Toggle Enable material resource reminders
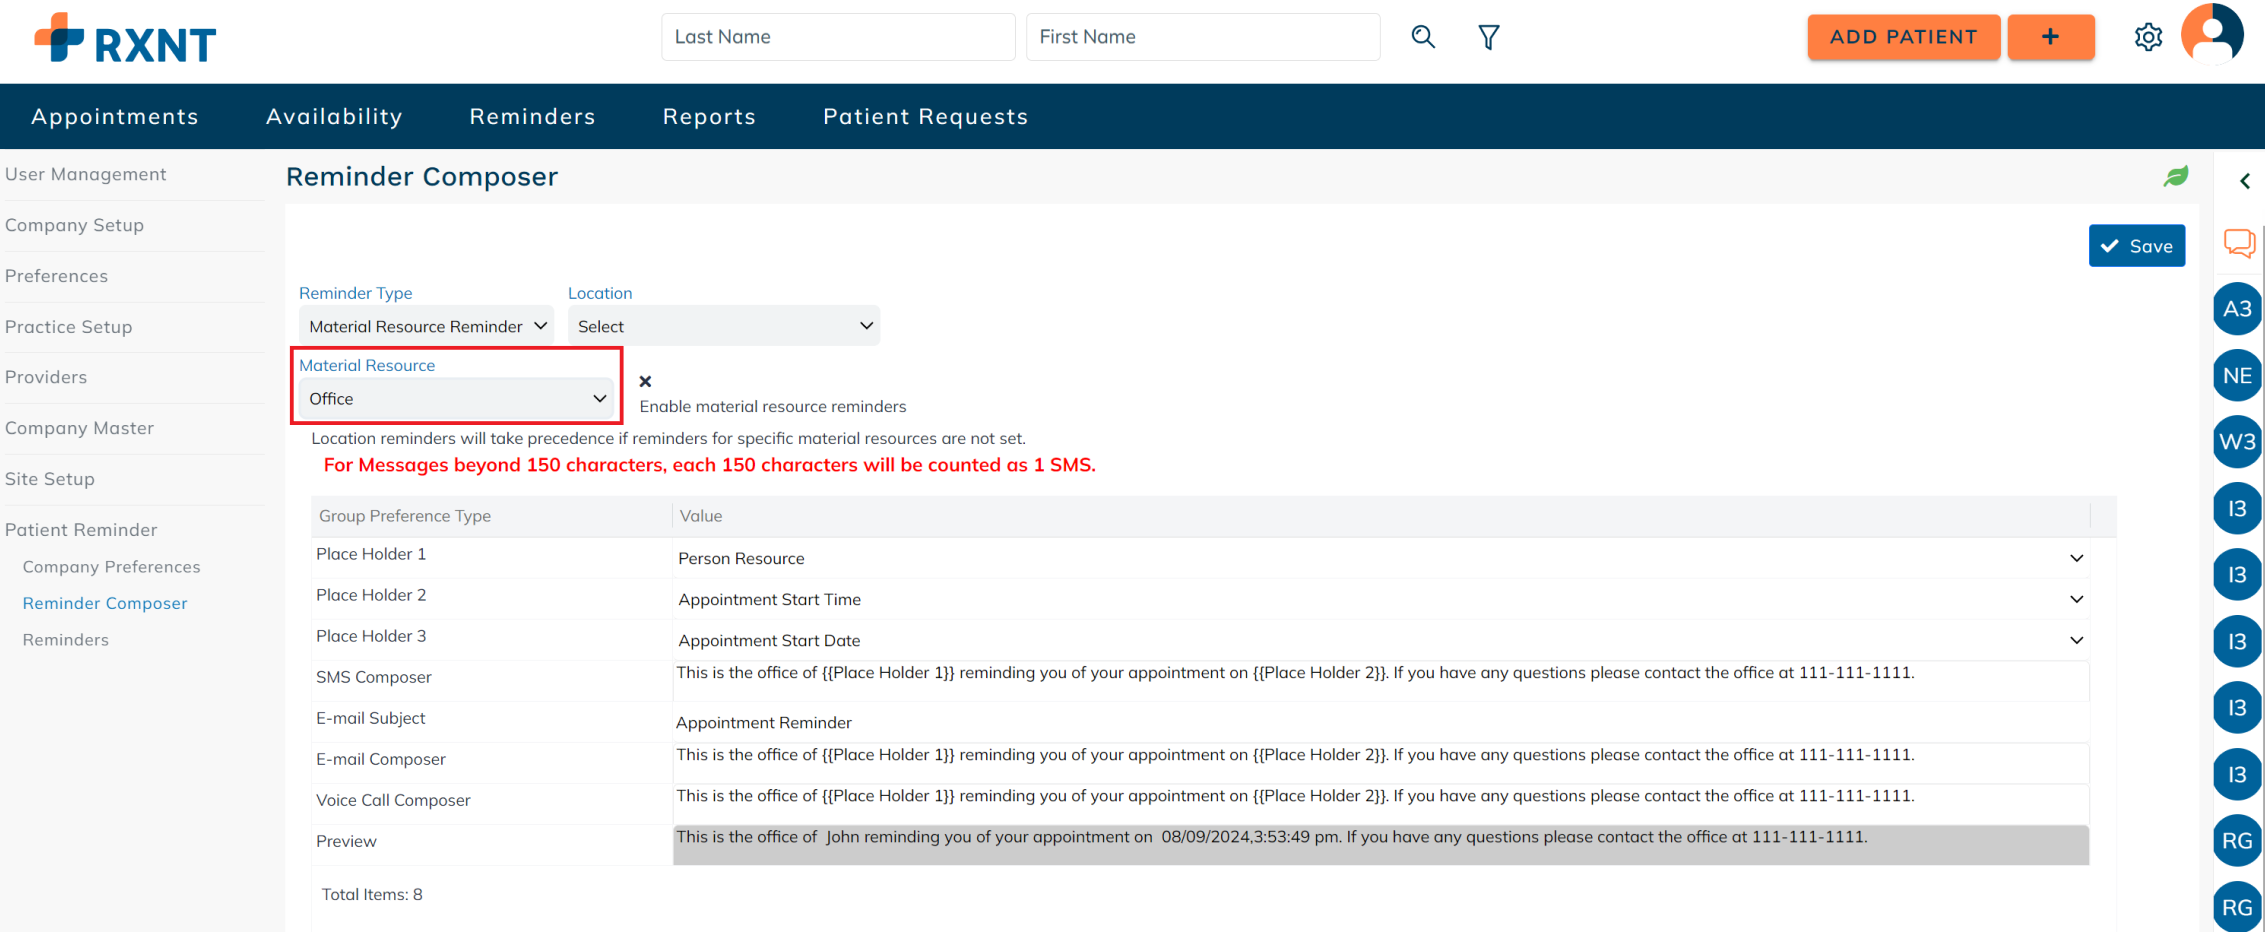This screenshot has height=932, width=2265. (646, 382)
